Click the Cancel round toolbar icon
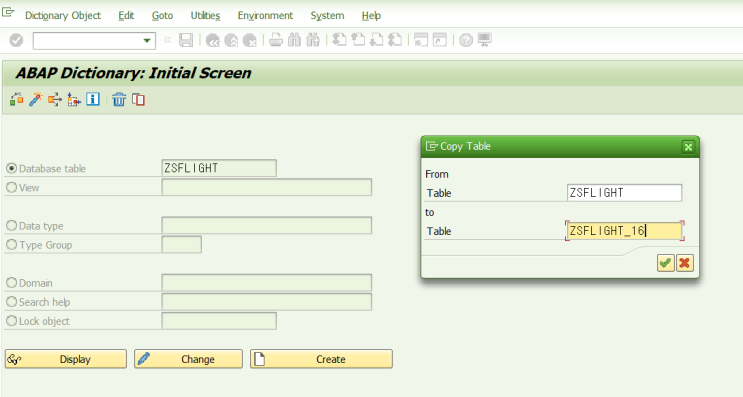 249,40
